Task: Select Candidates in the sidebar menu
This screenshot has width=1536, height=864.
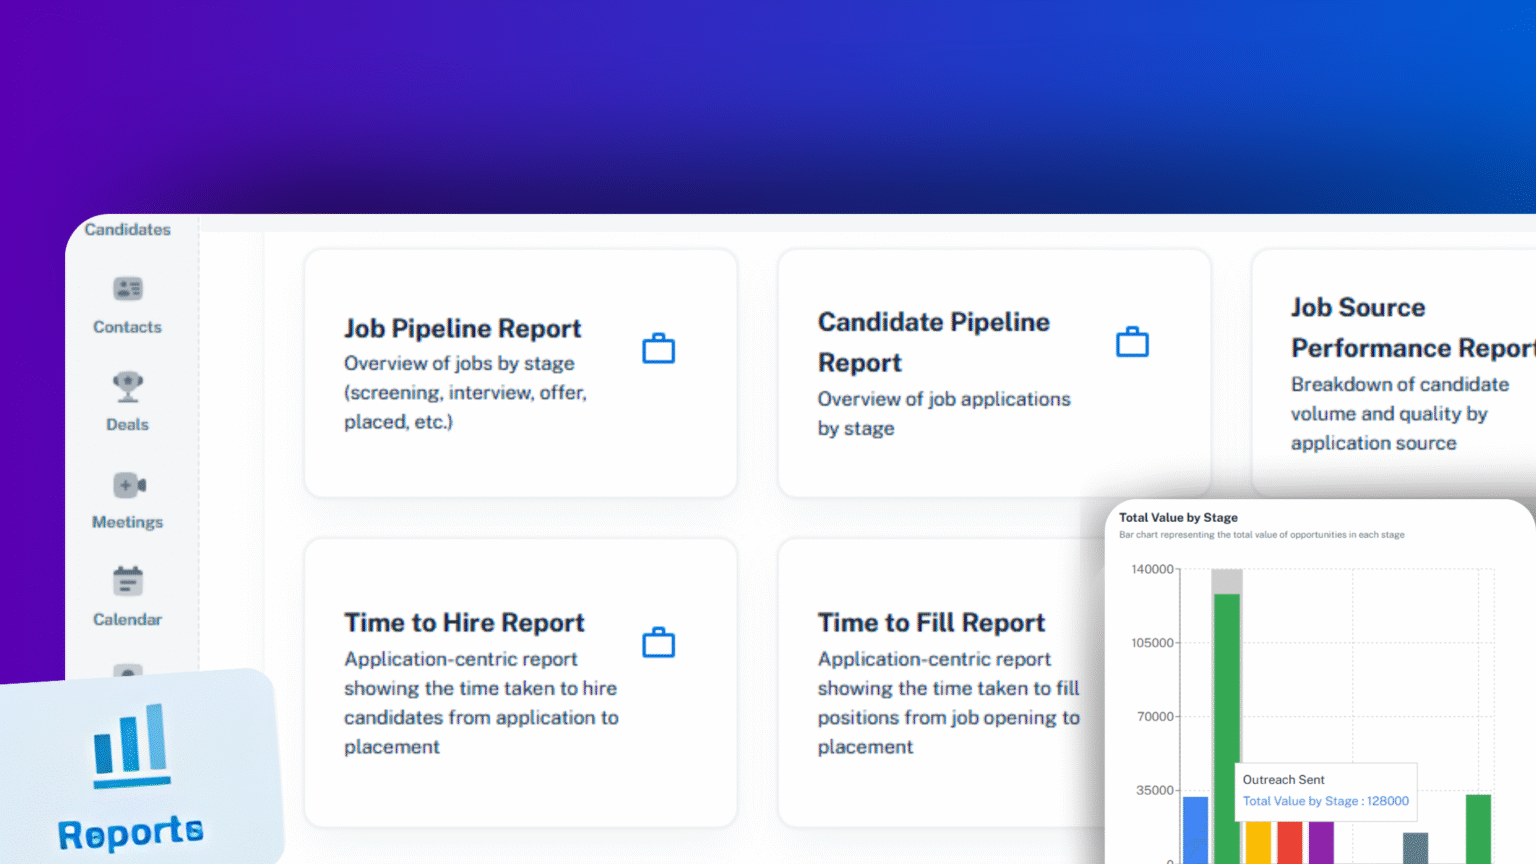Action: (128, 230)
